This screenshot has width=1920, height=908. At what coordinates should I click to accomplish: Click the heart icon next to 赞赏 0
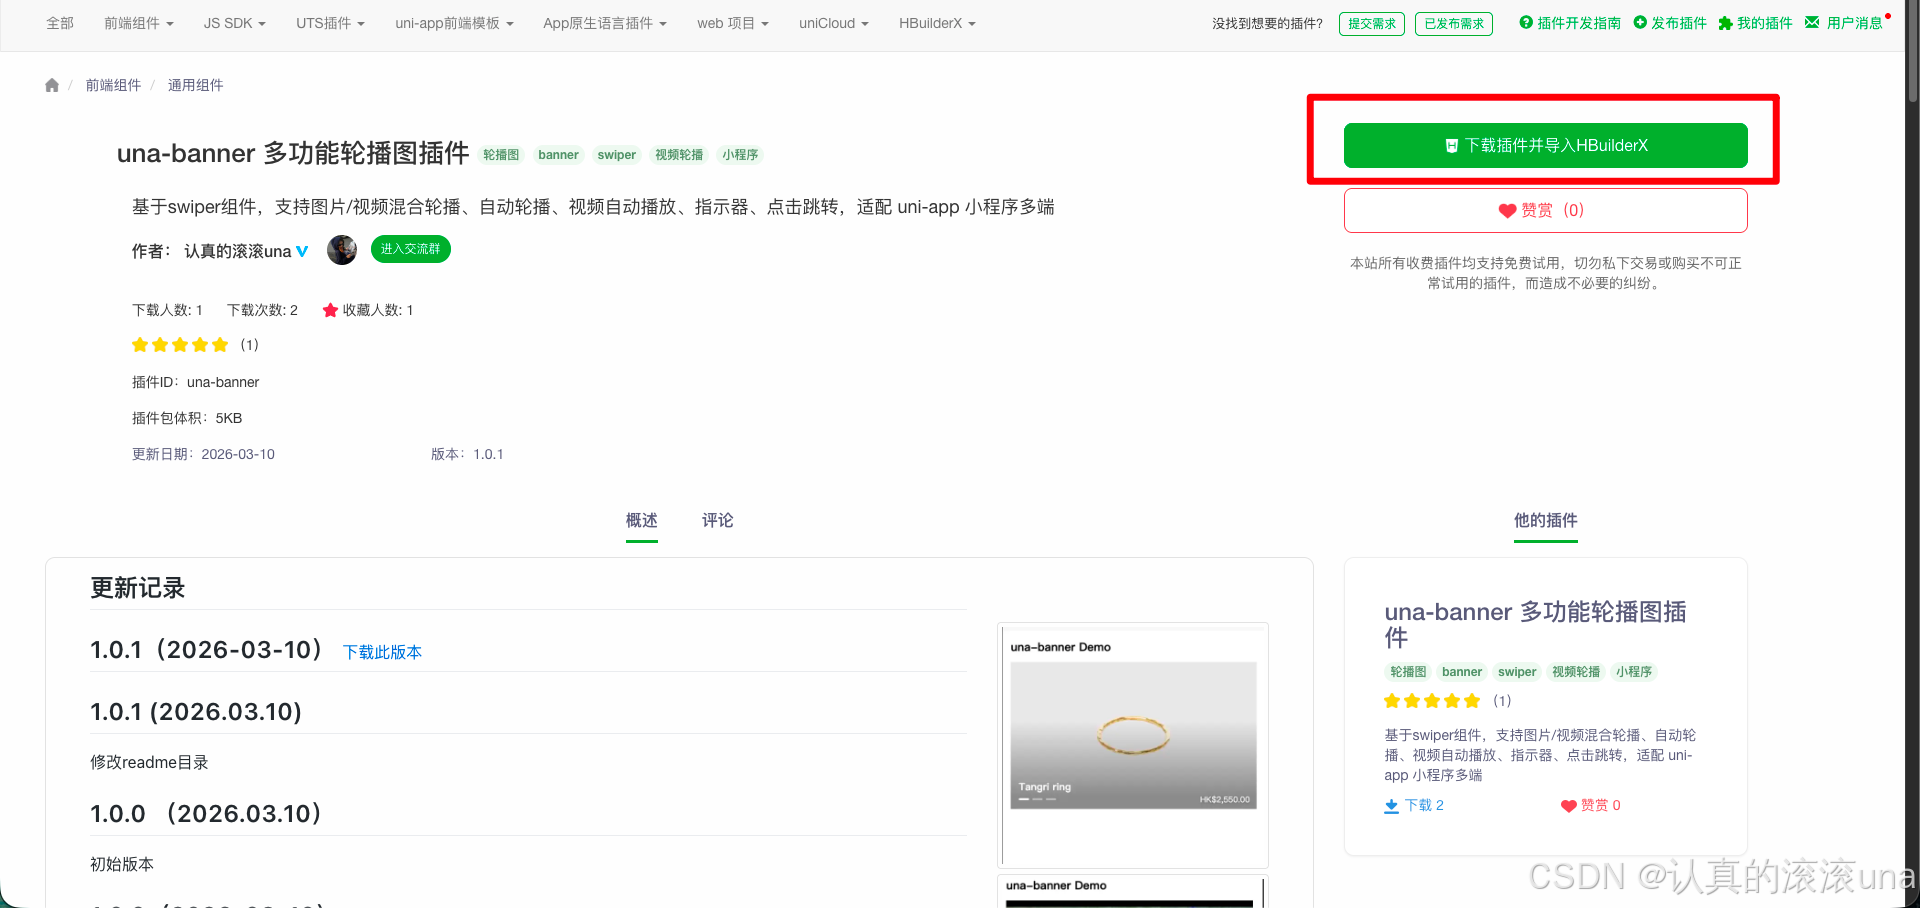[x=1569, y=806]
